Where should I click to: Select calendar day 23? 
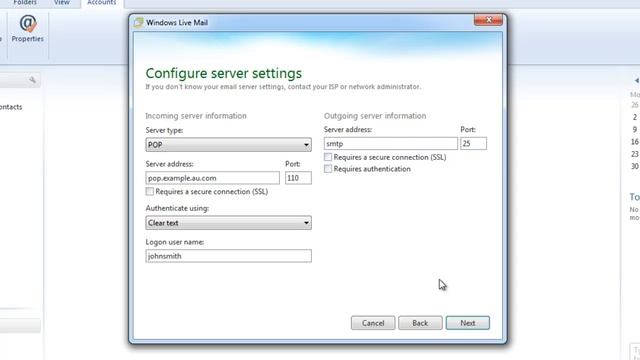tap(634, 154)
